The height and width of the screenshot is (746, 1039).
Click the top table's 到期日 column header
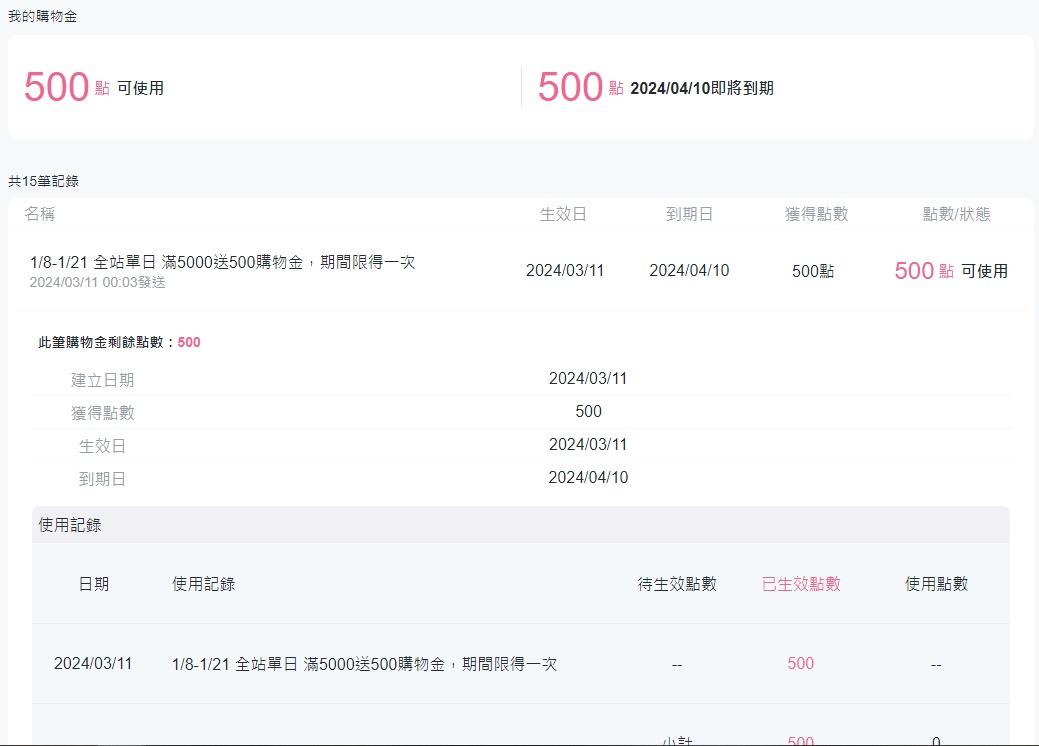[689, 214]
